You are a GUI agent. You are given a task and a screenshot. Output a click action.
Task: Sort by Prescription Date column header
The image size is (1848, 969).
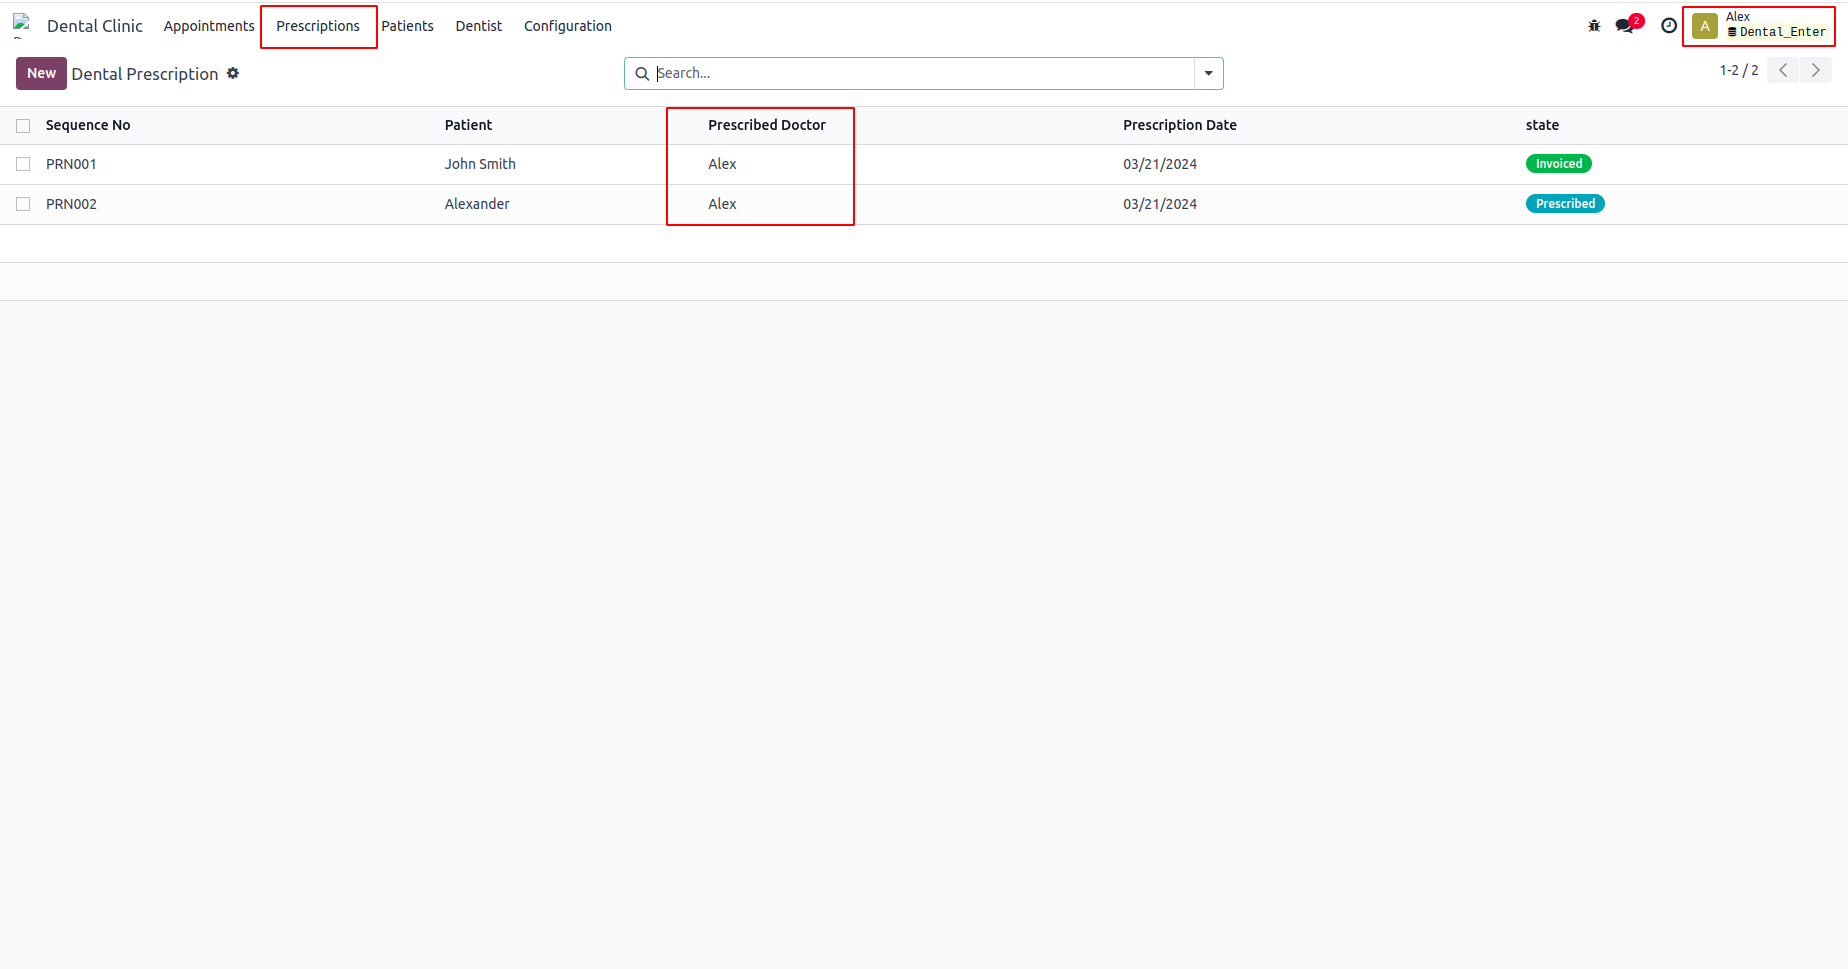tap(1180, 125)
